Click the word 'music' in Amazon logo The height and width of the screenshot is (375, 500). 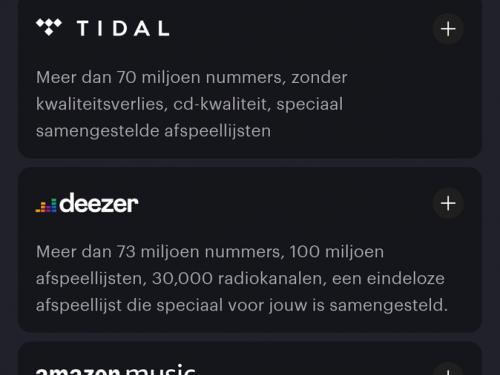(160, 369)
